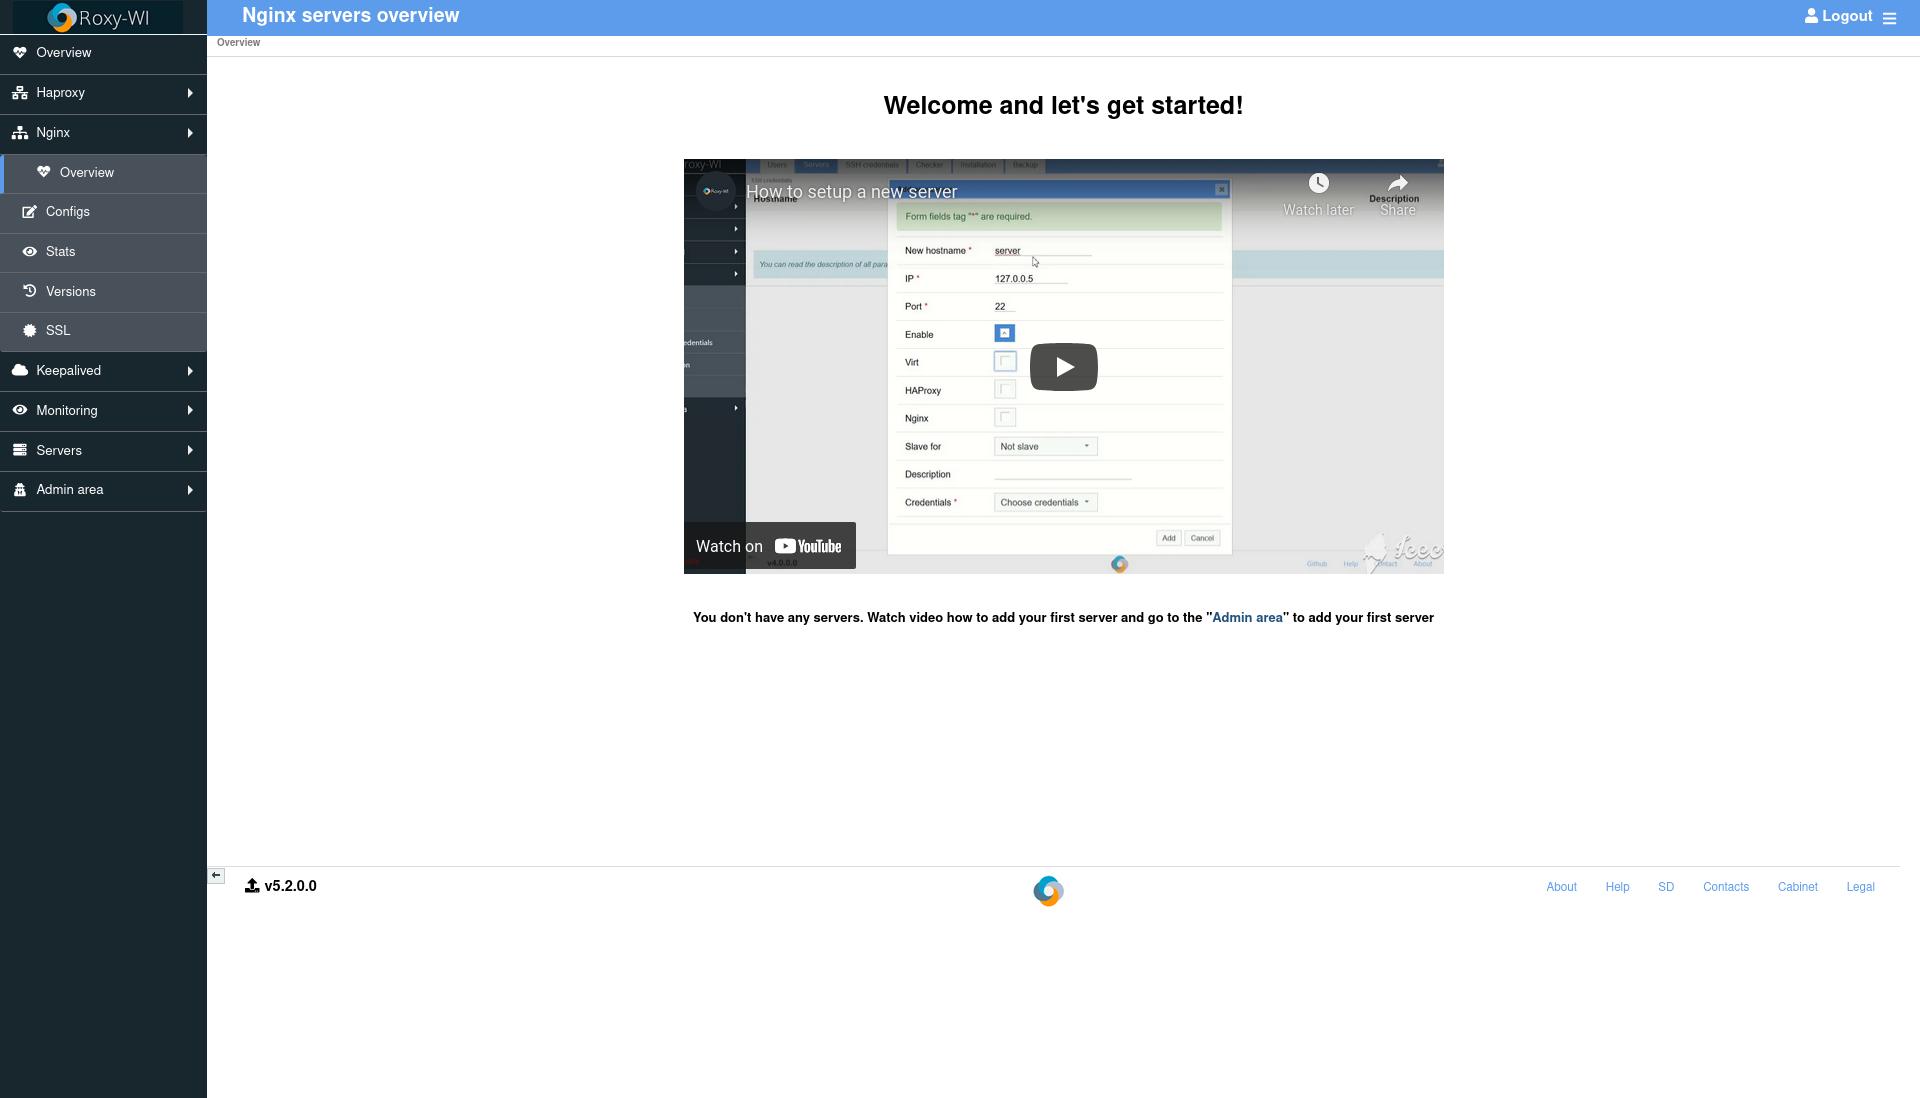Click the v5.2.0.0 version text
Image resolution: width=1920 pixels, height=1098 pixels.
pos(291,886)
